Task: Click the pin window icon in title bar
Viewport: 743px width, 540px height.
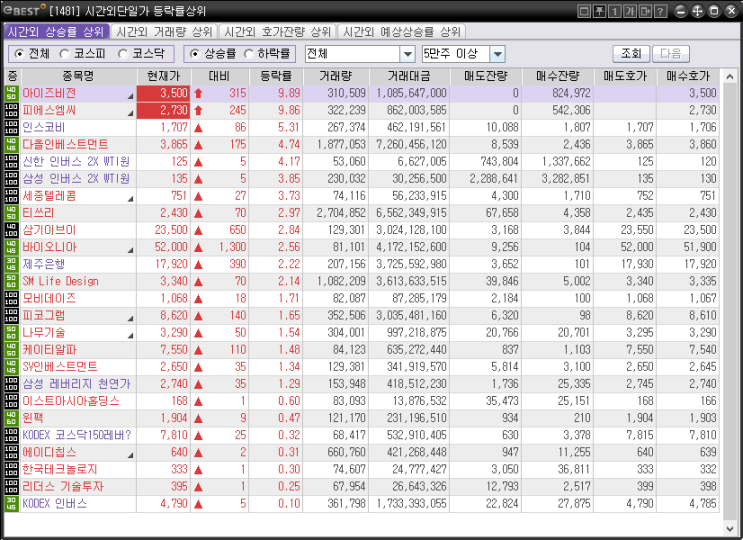Action: coord(599,11)
